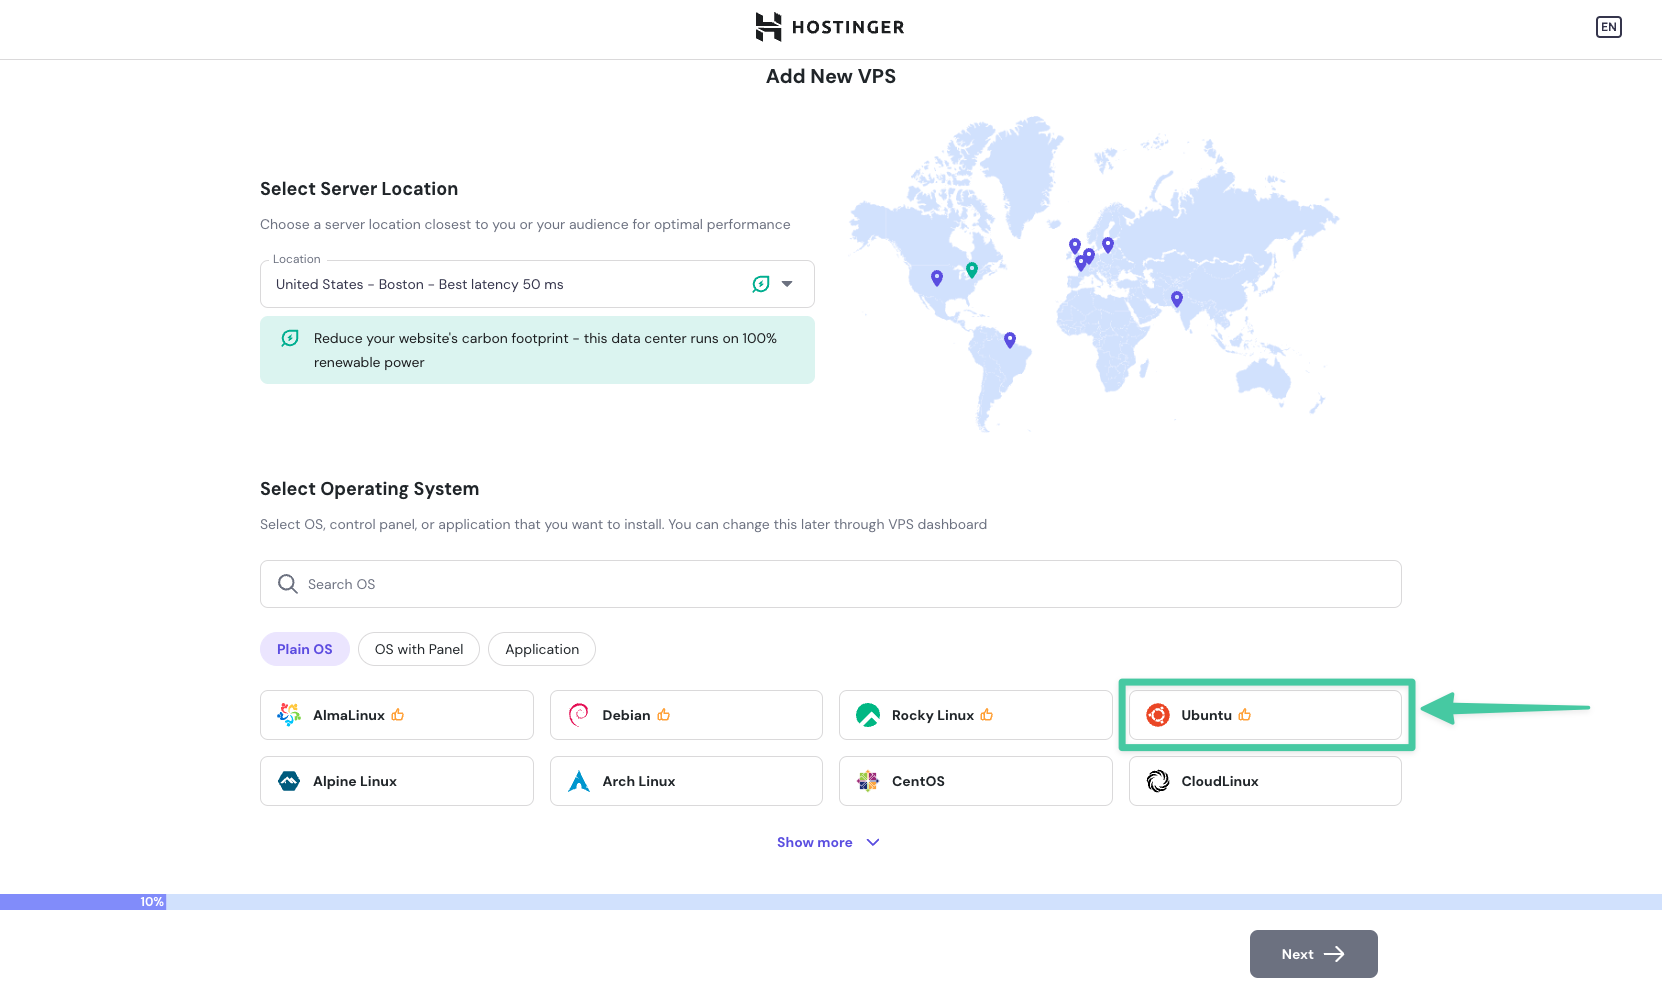Viewport: 1662px width, 983px height.
Task: Select the India map pin
Action: tap(1177, 298)
